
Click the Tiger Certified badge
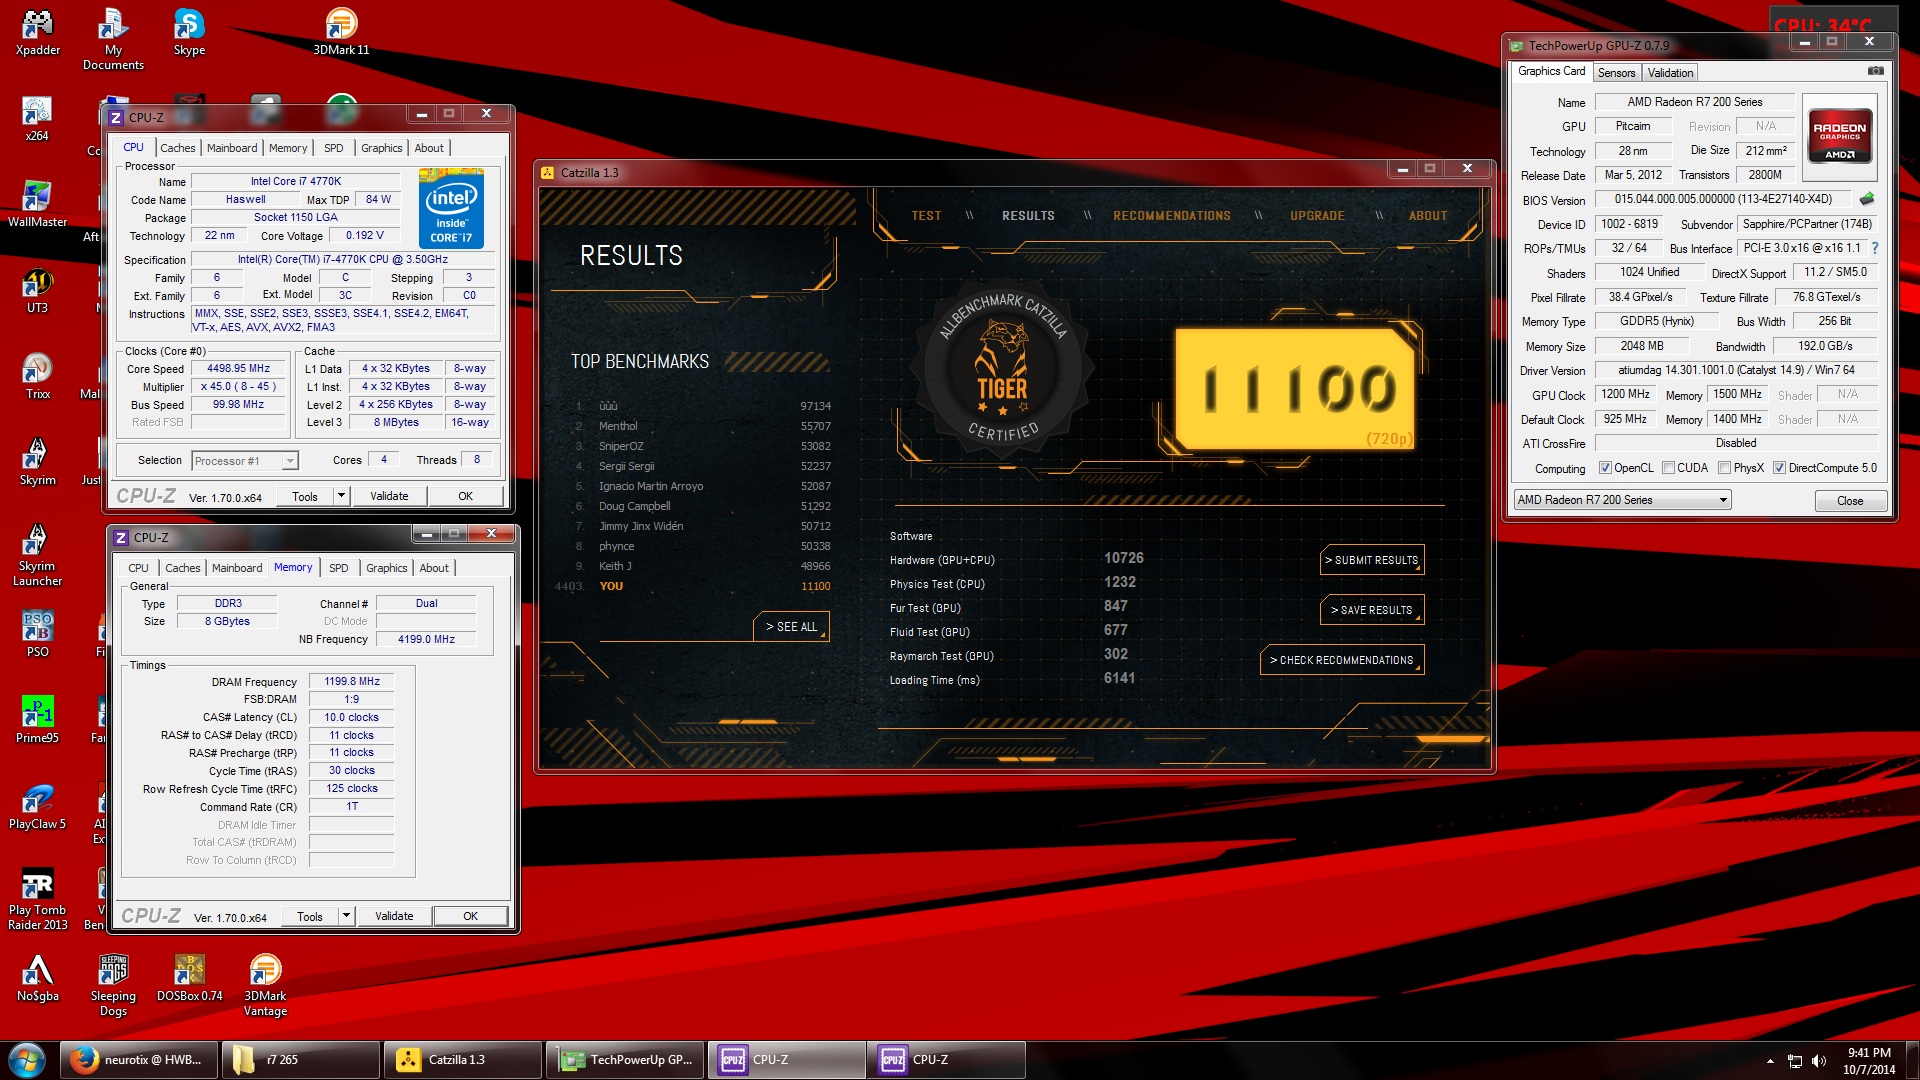[1002, 370]
